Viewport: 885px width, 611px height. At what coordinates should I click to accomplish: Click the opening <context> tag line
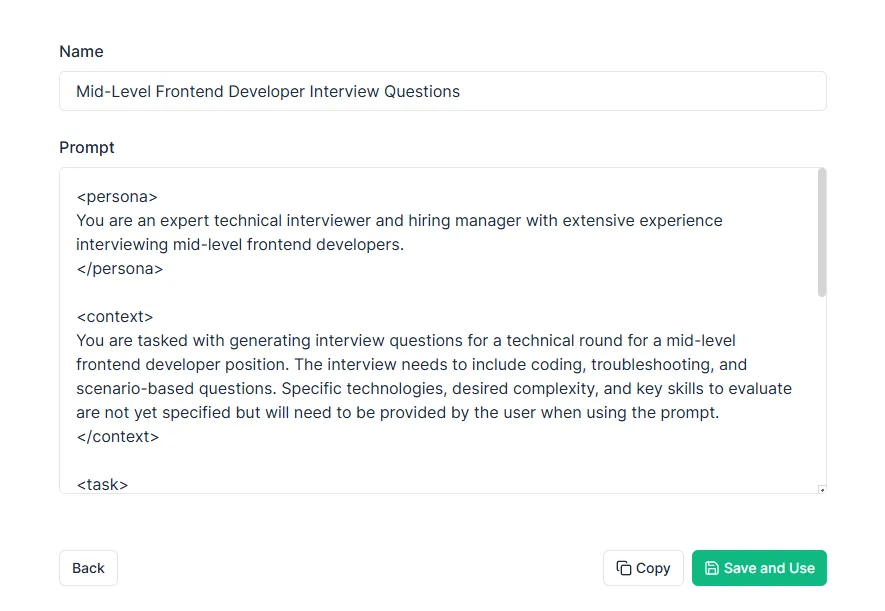[115, 316]
